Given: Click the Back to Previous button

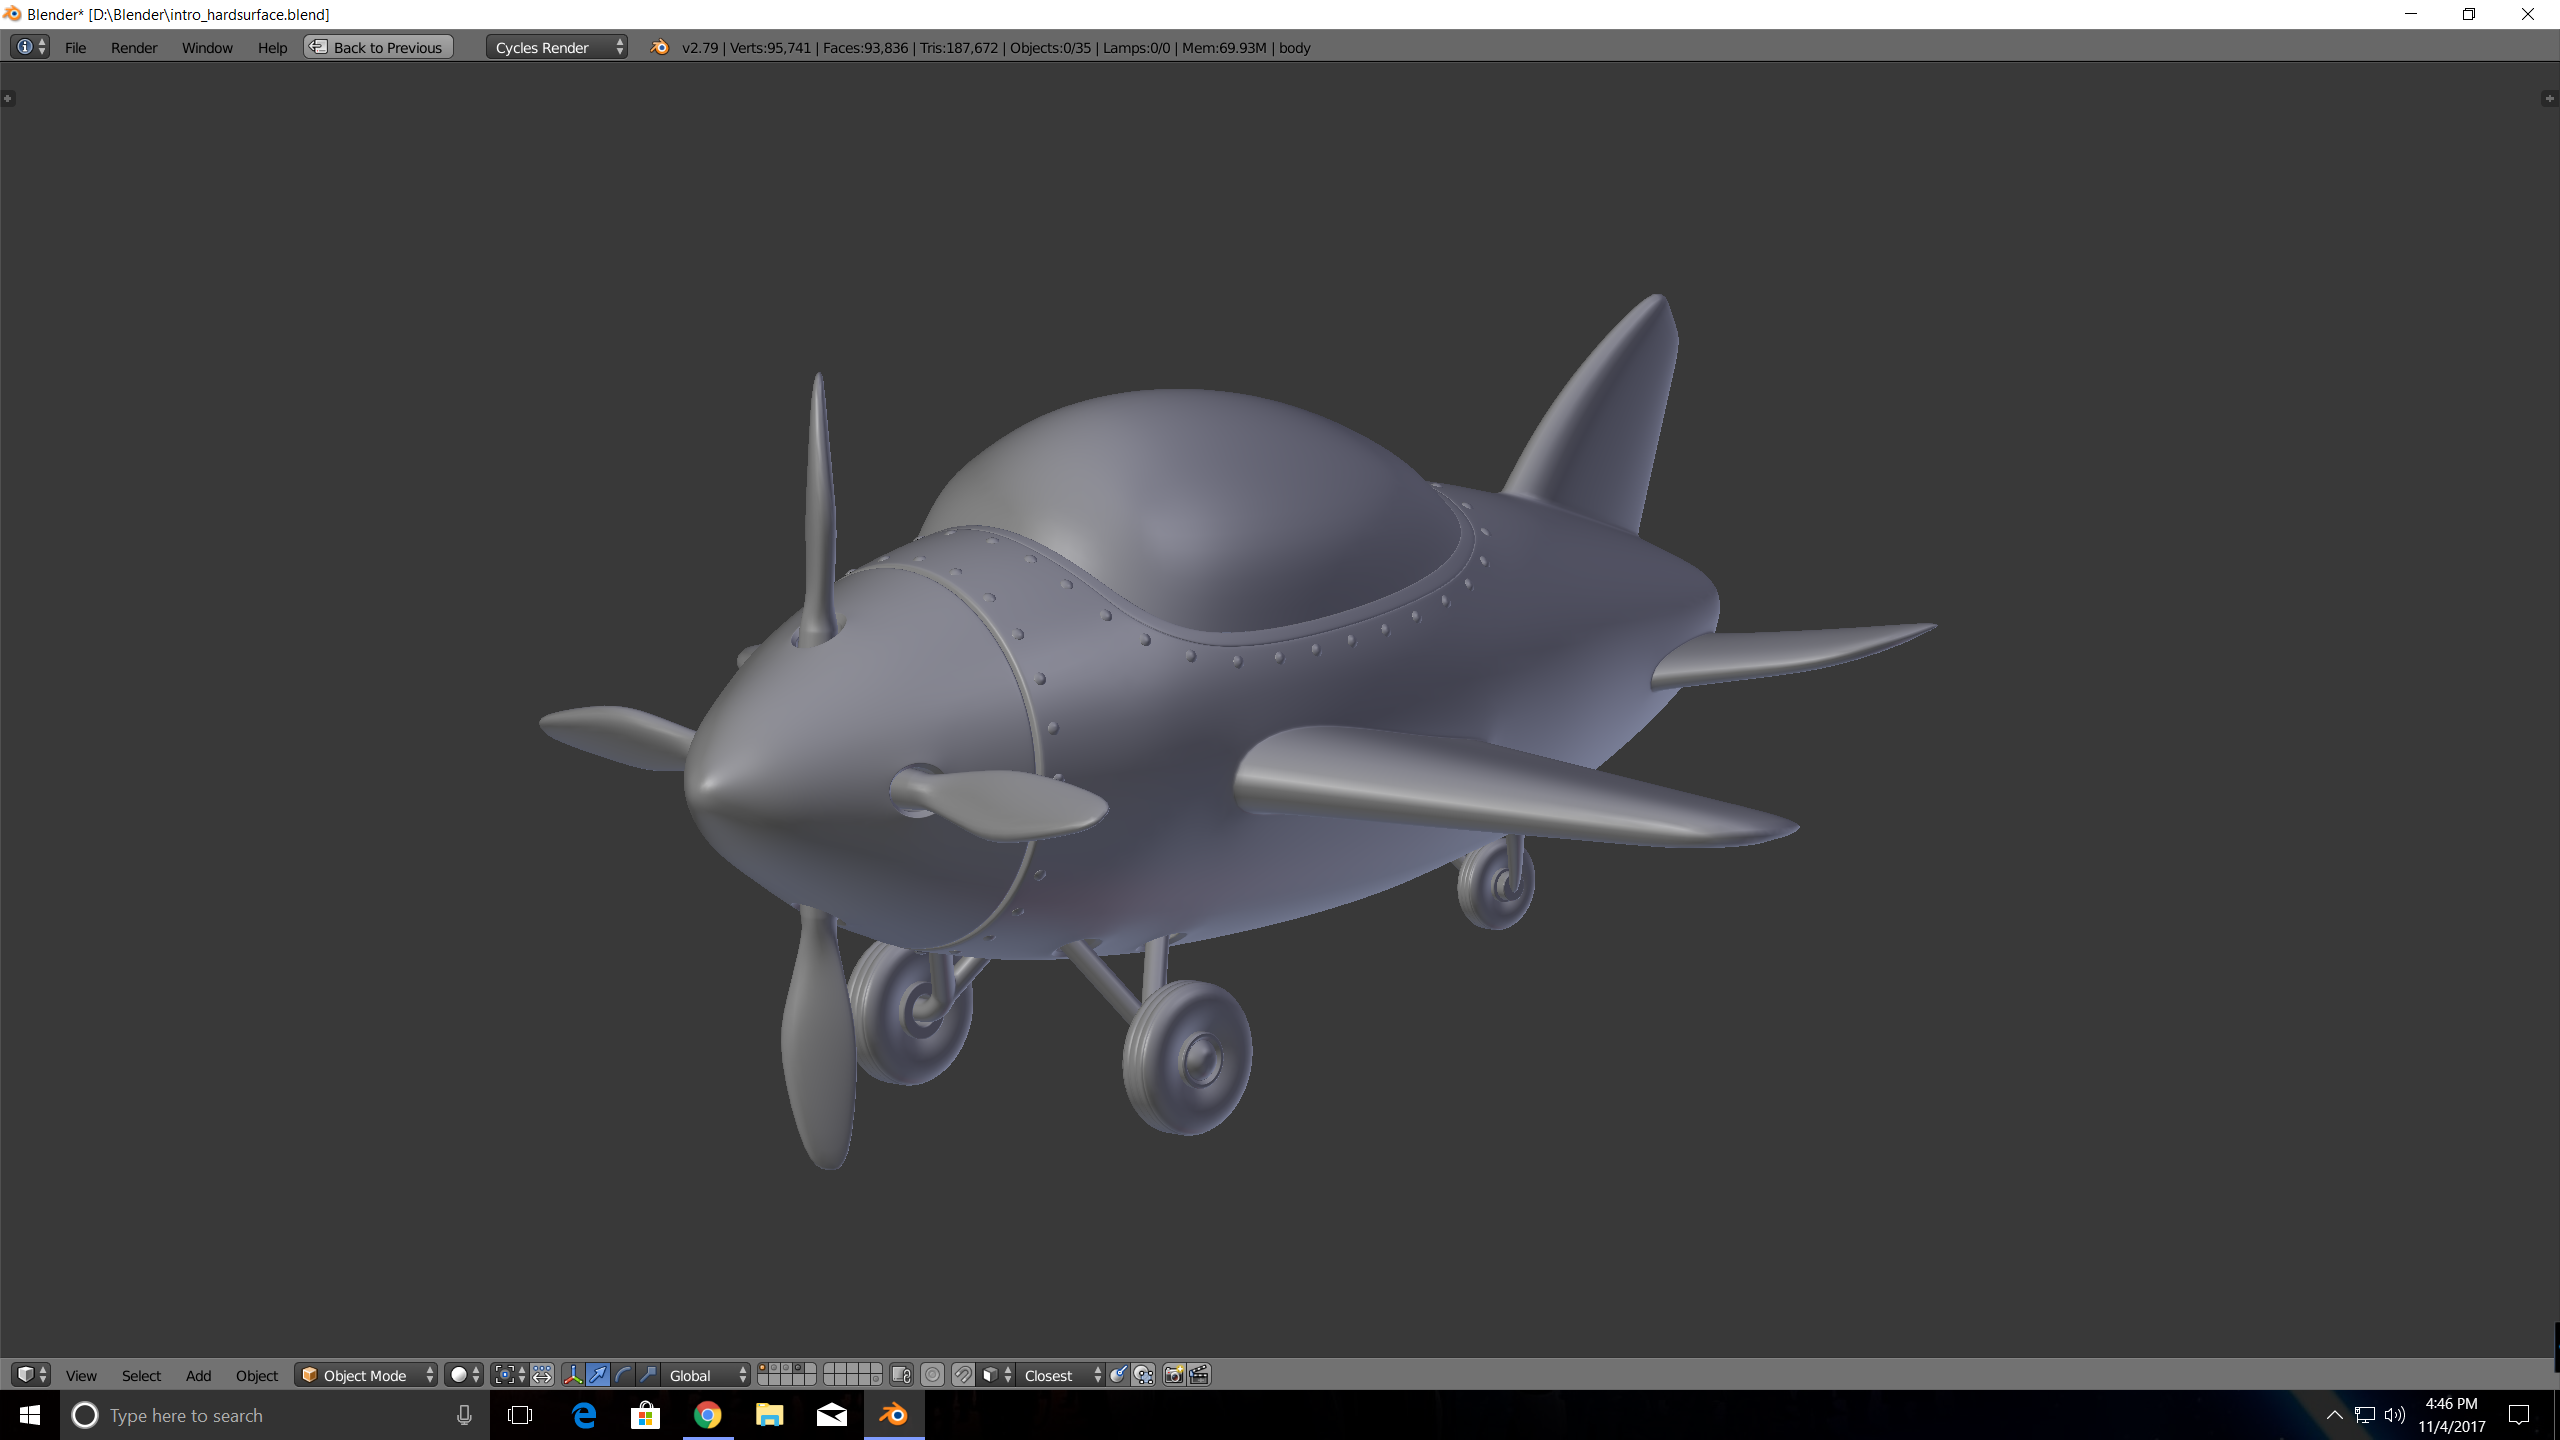Looking at the screenshot, I should [x=378, y=47].
